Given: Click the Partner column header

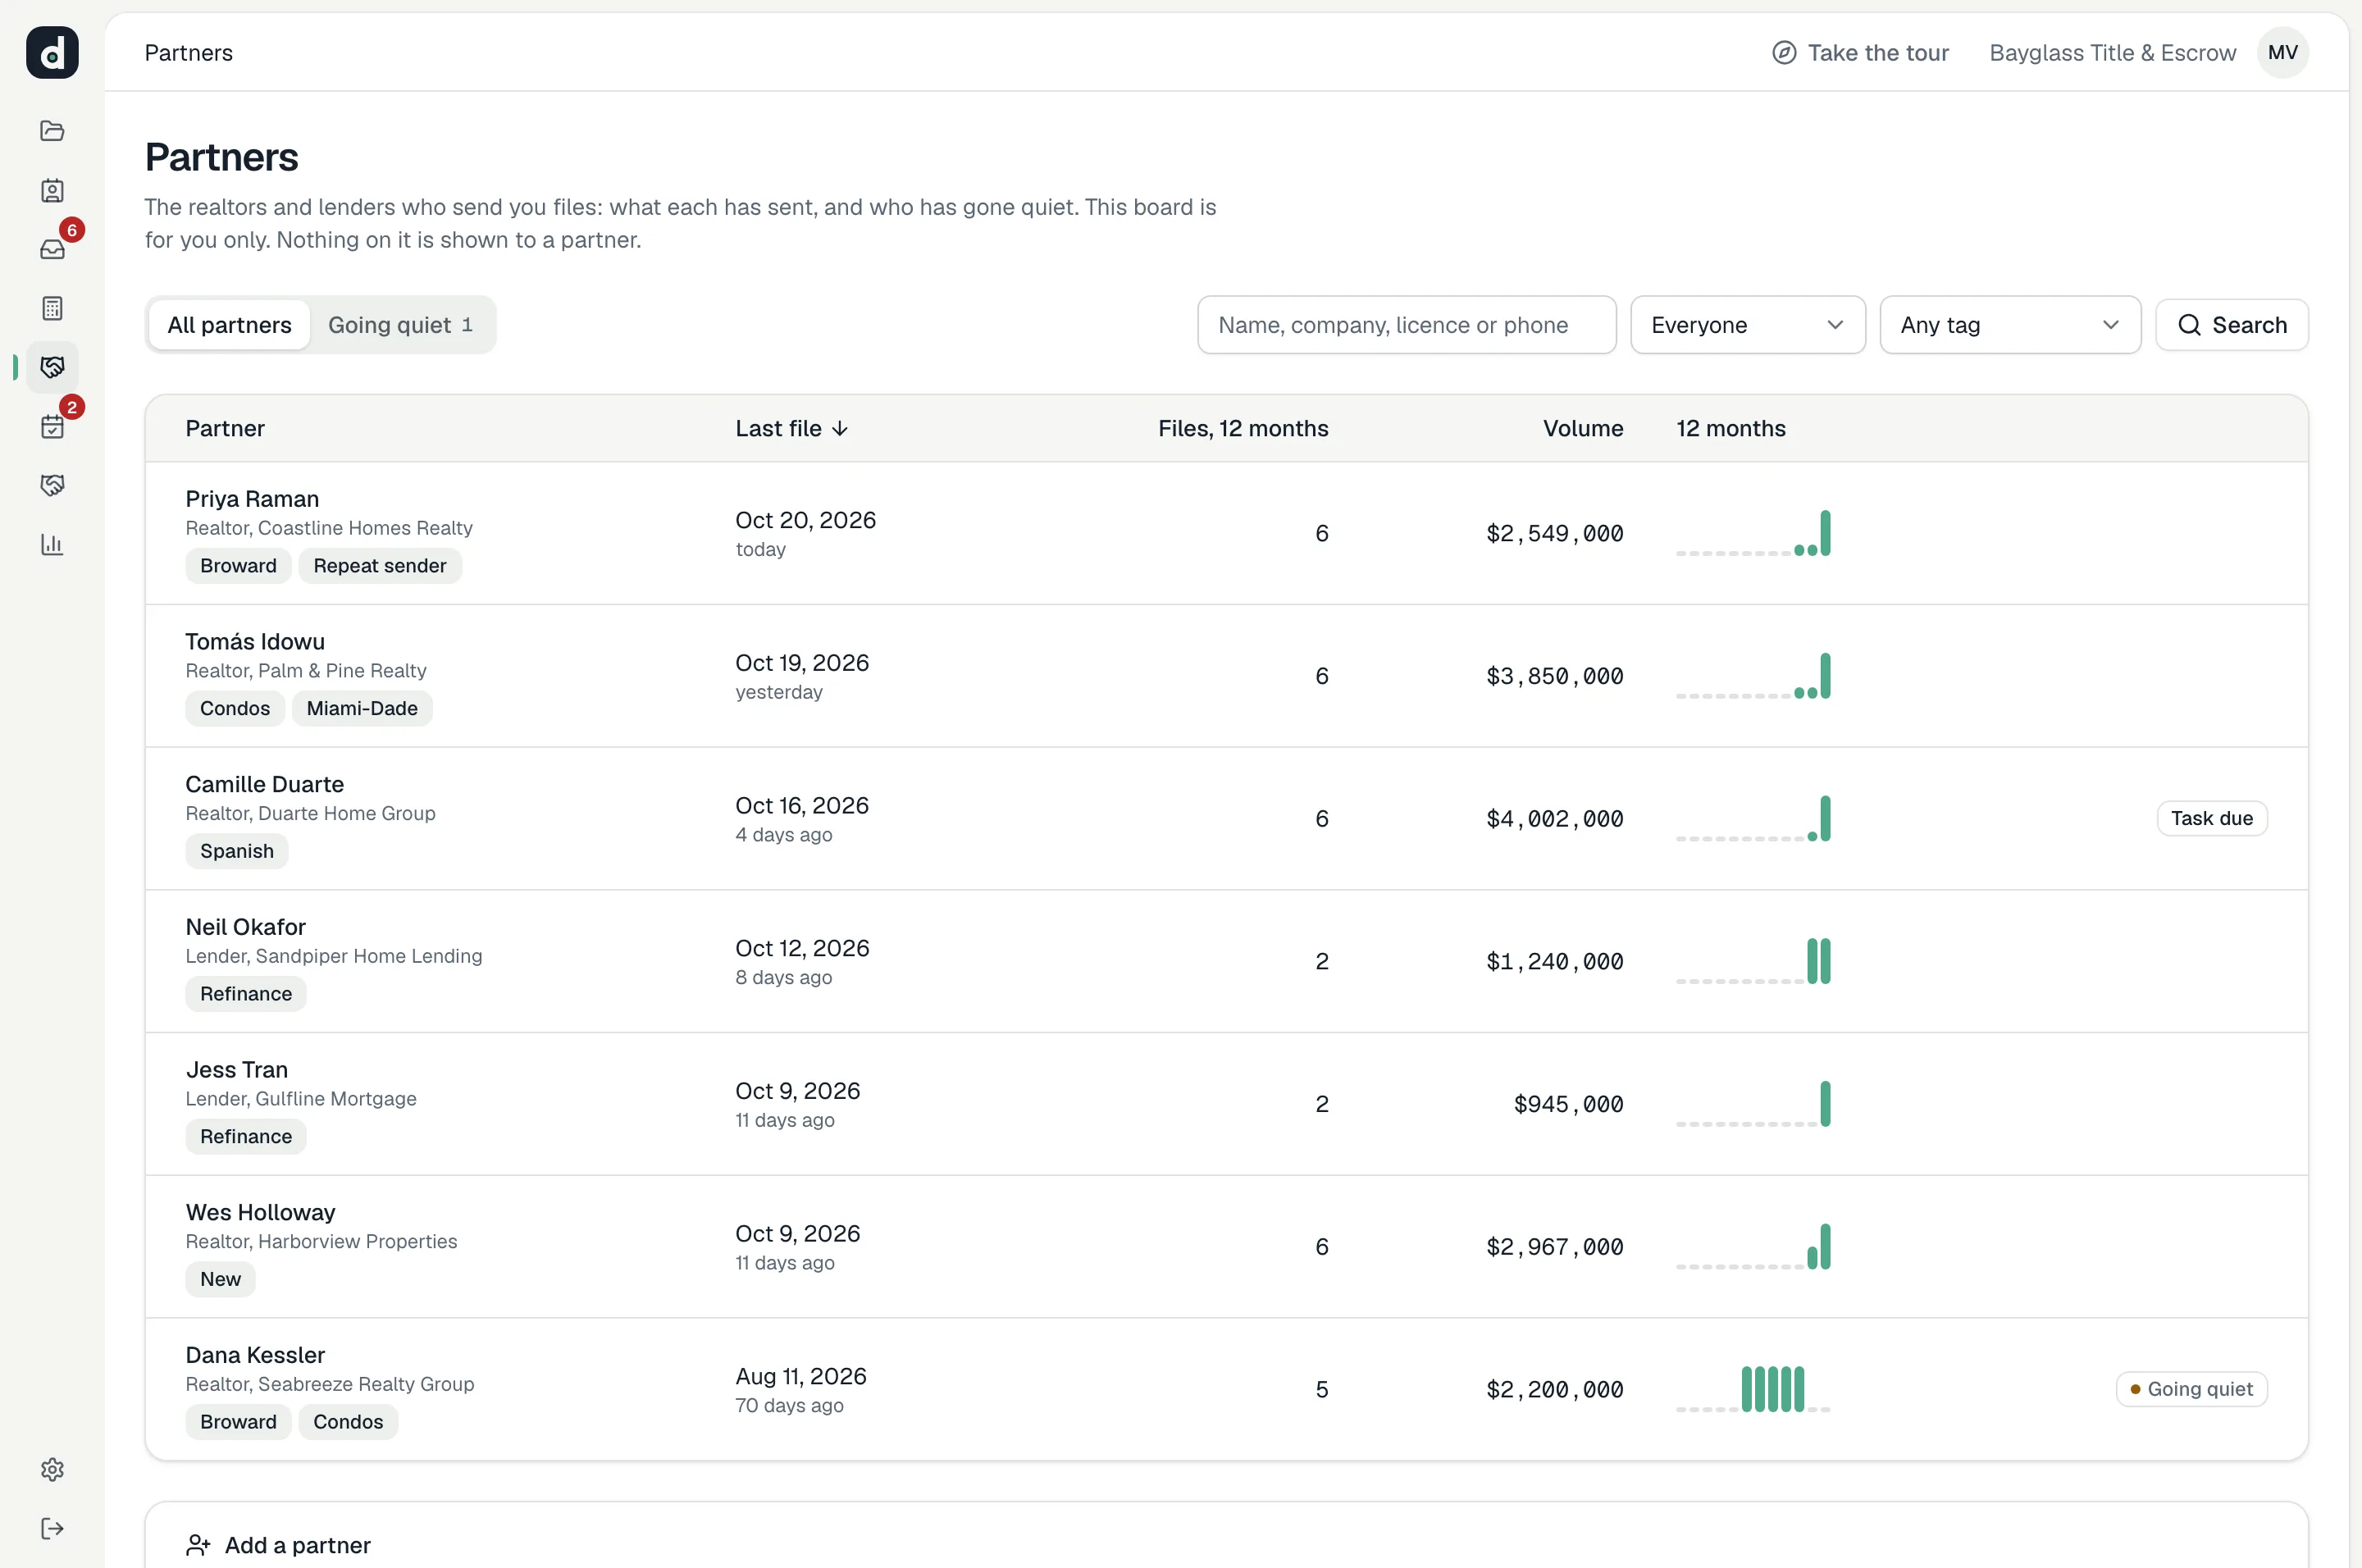Looking at the screenshot, I should [225, 428].
